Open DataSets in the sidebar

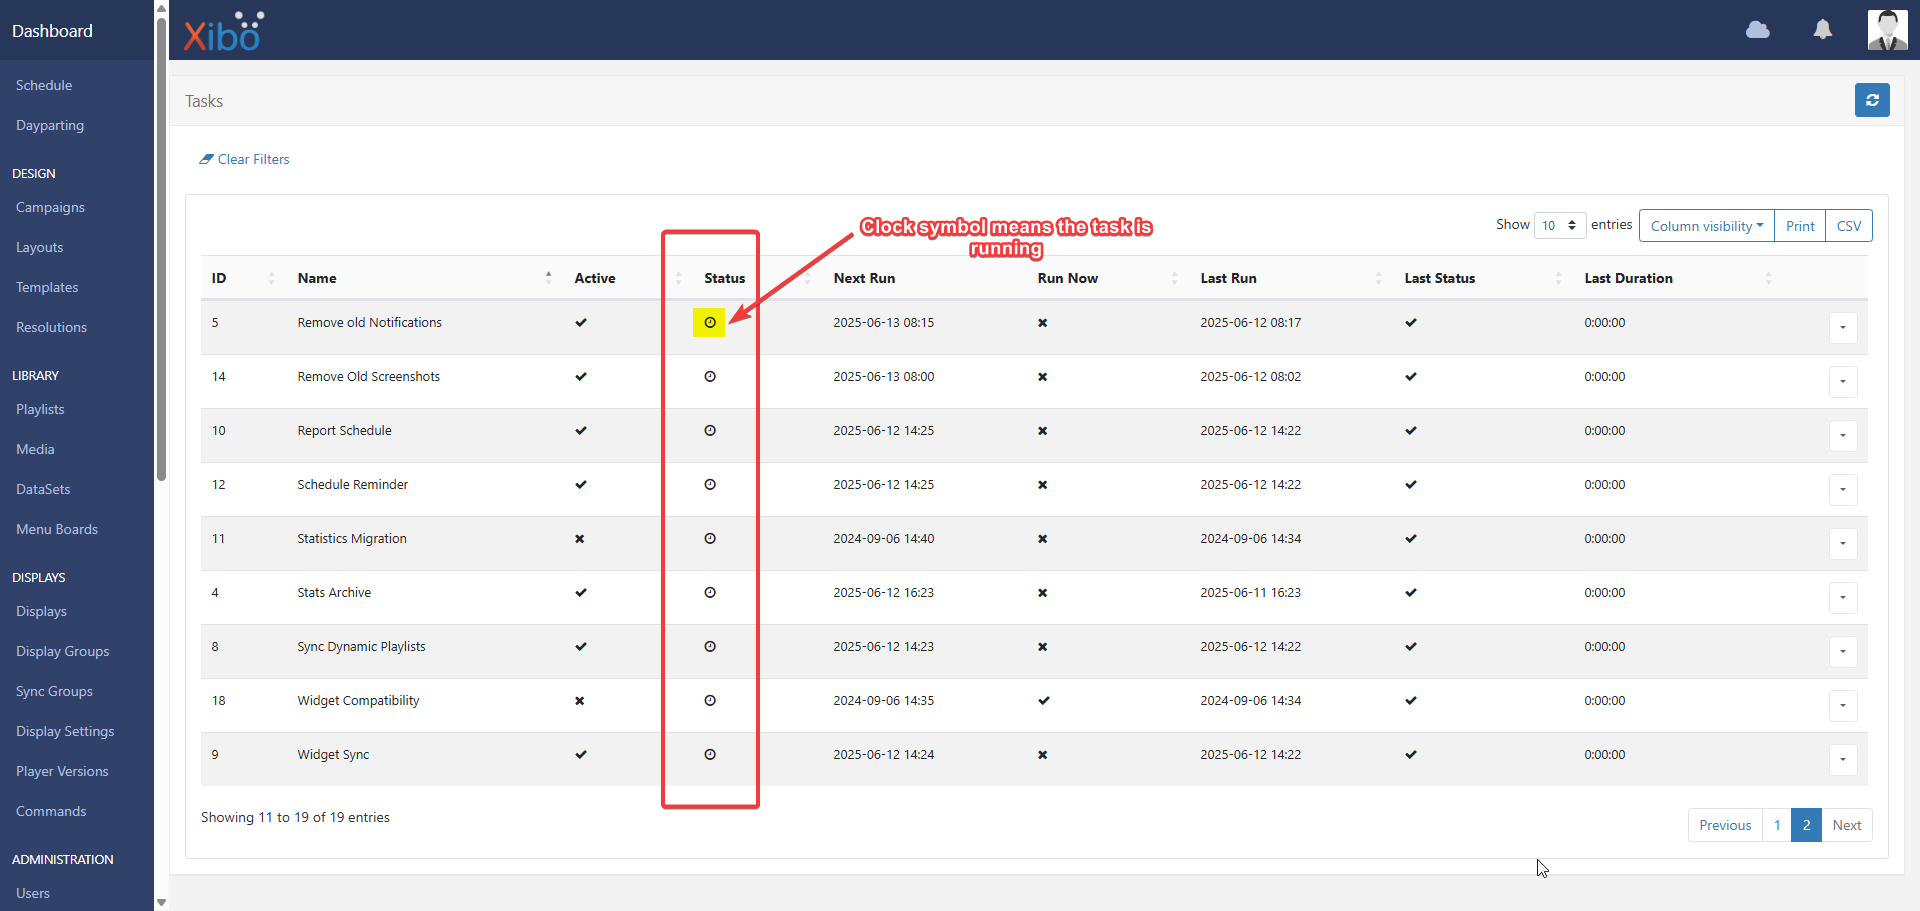pyautogui.click(x=43, y=489)
